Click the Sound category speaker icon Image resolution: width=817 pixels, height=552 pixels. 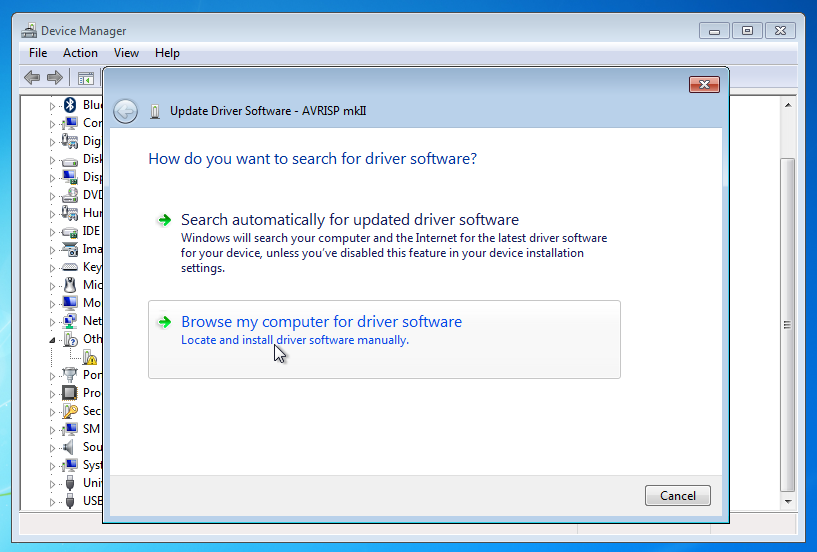coord(70,447)
